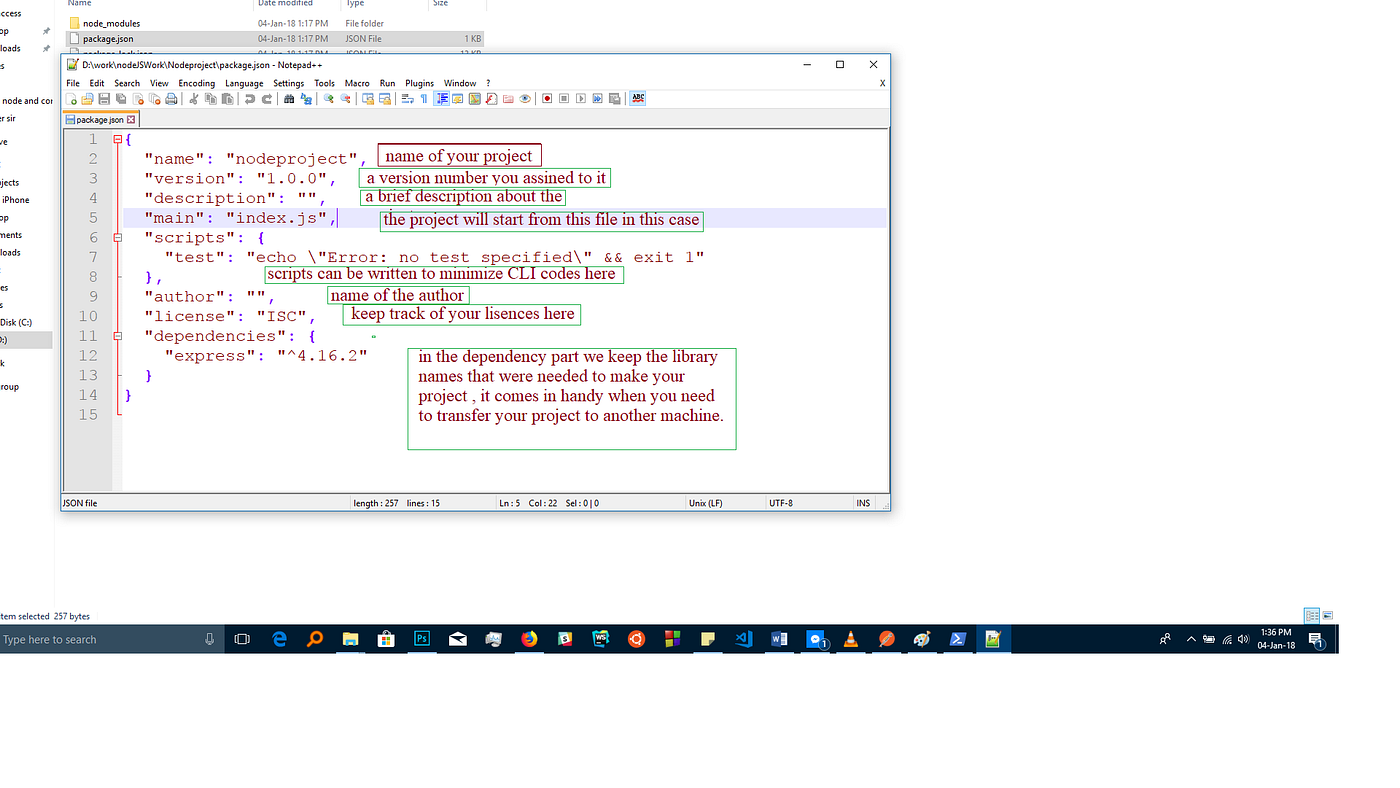Collapse the root JSON block at line 1

click(116, 138)
